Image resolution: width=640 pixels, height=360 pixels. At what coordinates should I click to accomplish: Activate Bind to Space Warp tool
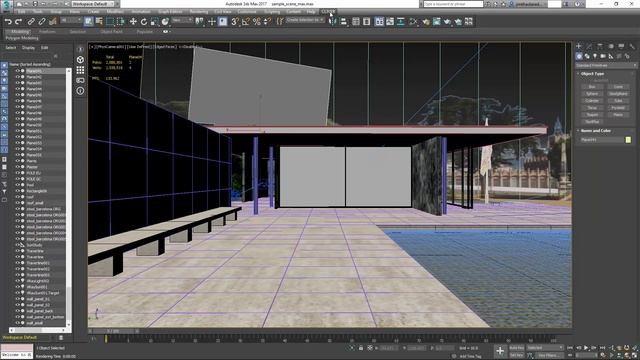click(x=52, y=21)
